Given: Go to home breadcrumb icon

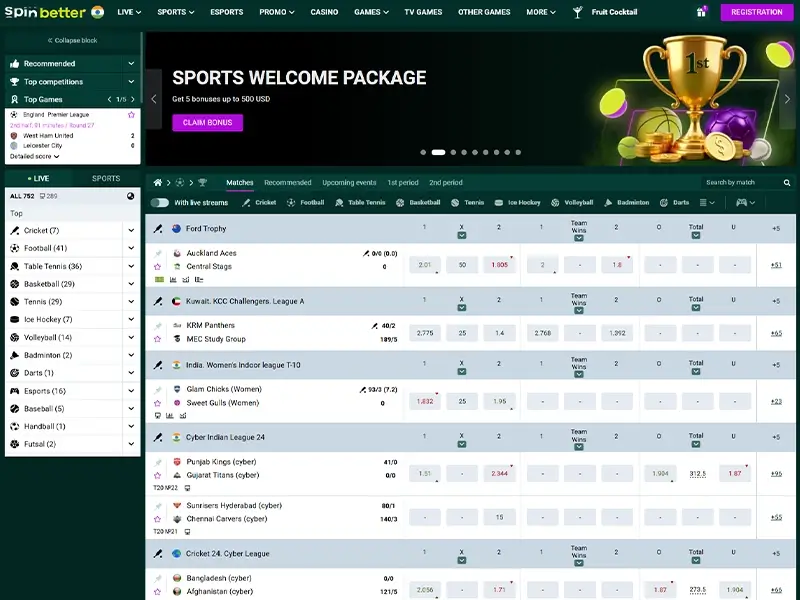Looking at the screenshot, I should point(158,183).
